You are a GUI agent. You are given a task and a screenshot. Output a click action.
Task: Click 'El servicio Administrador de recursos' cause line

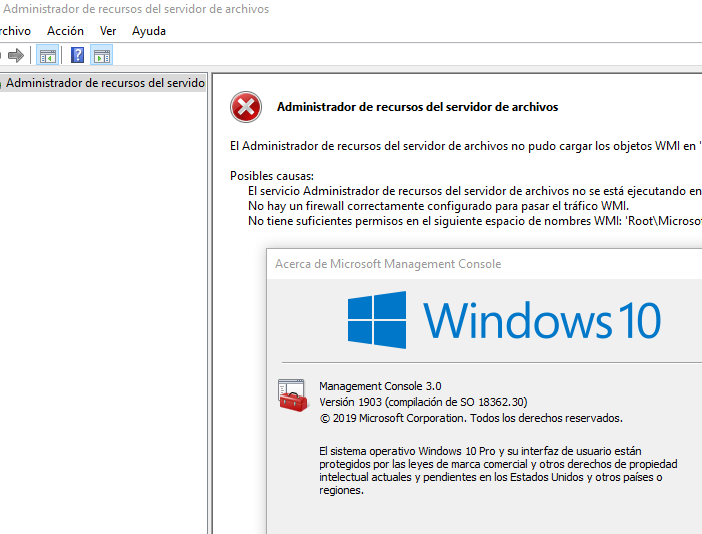point(475,191)
